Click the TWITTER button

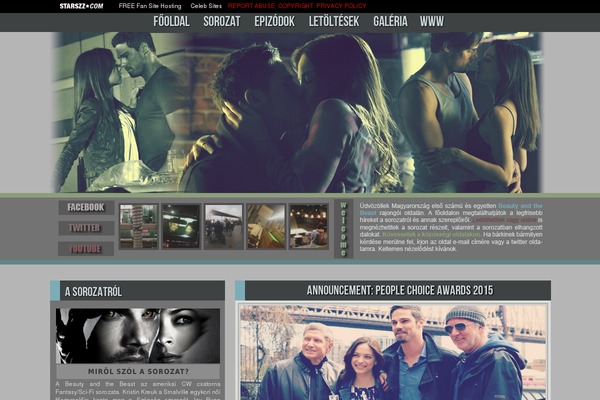click(86, 228)
